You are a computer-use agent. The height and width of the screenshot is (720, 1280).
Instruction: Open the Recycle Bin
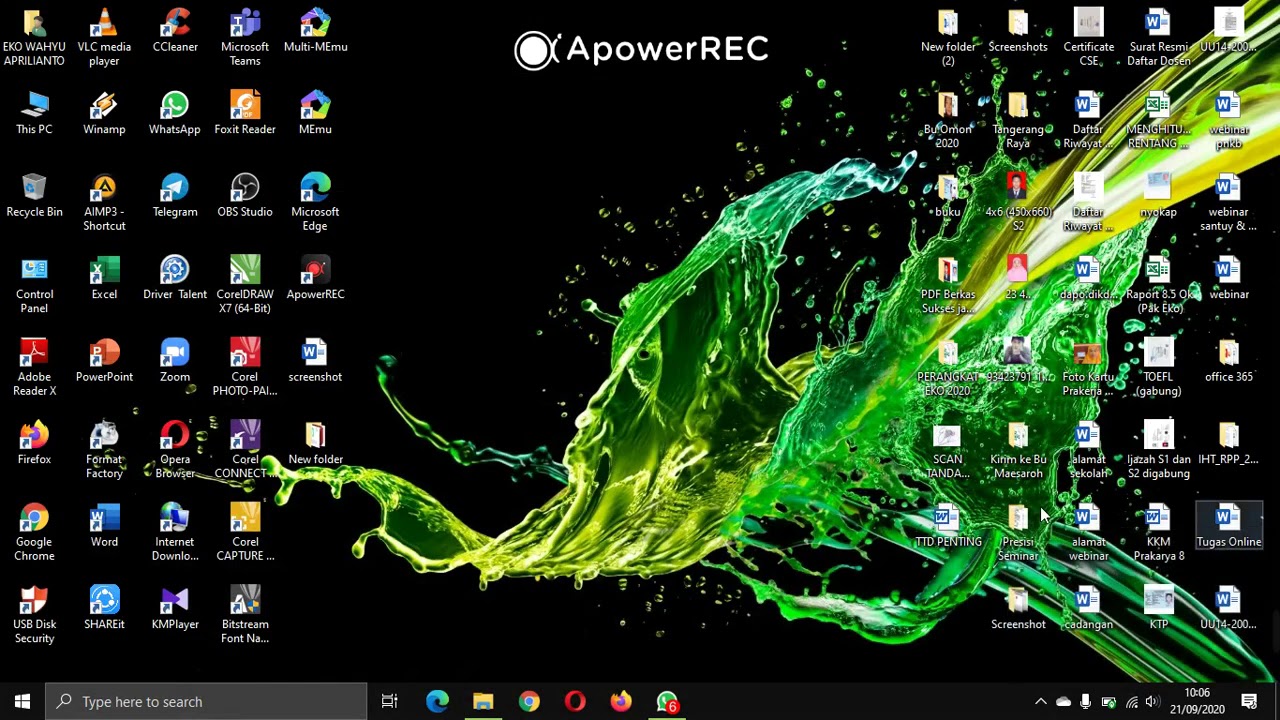[34, 195]
